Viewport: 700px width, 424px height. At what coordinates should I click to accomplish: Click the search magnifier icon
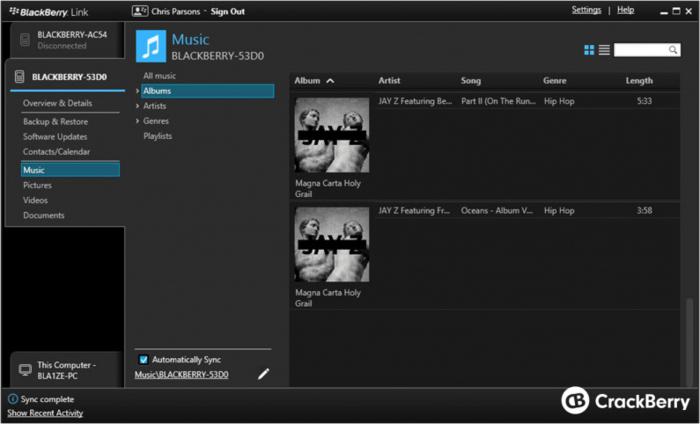click(673, 50)
